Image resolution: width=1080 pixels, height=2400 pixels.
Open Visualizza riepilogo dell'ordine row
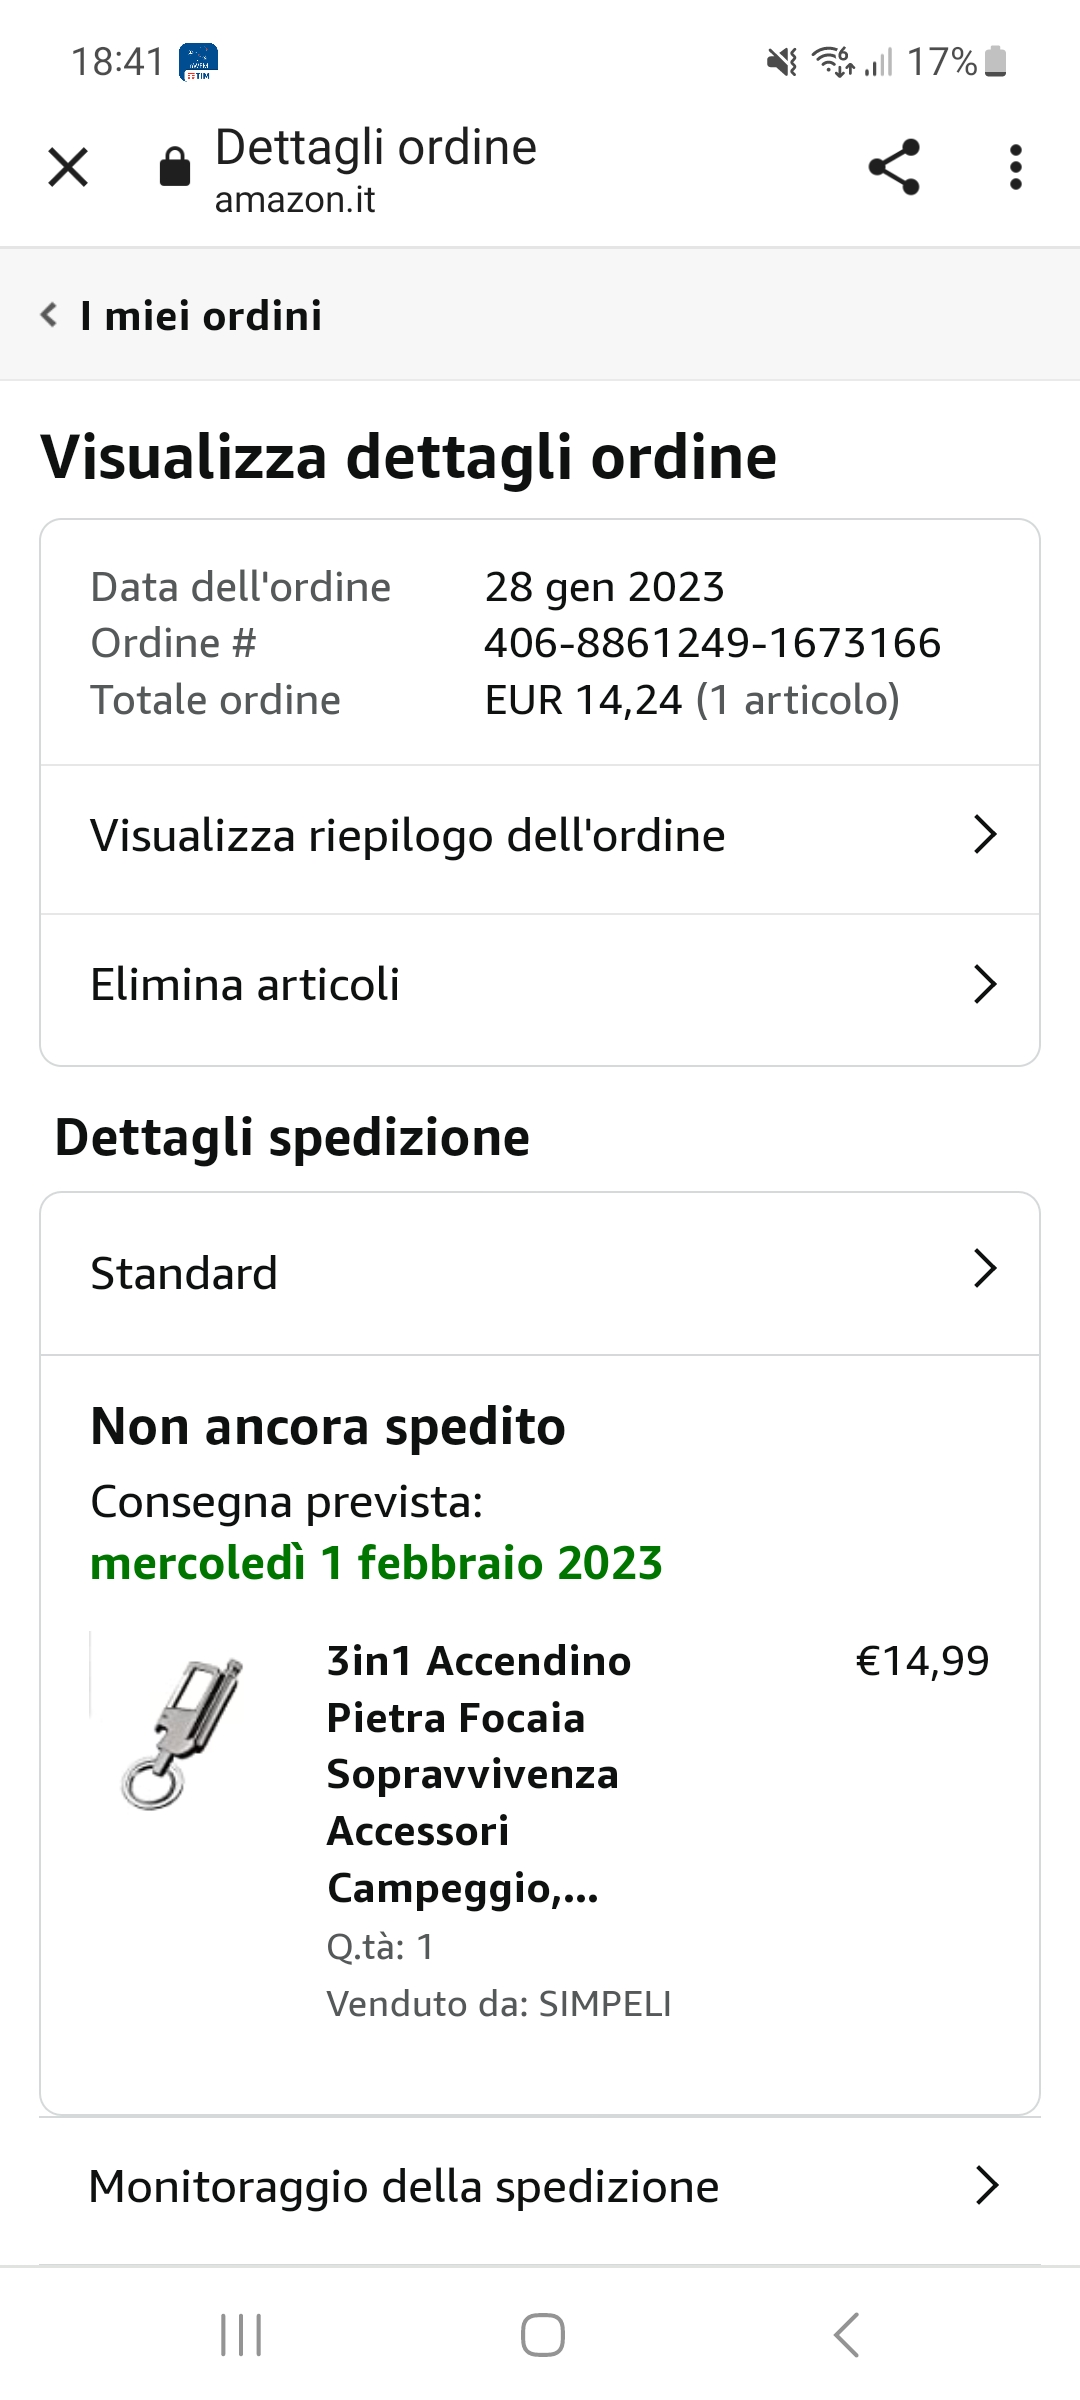pos(407,836)
